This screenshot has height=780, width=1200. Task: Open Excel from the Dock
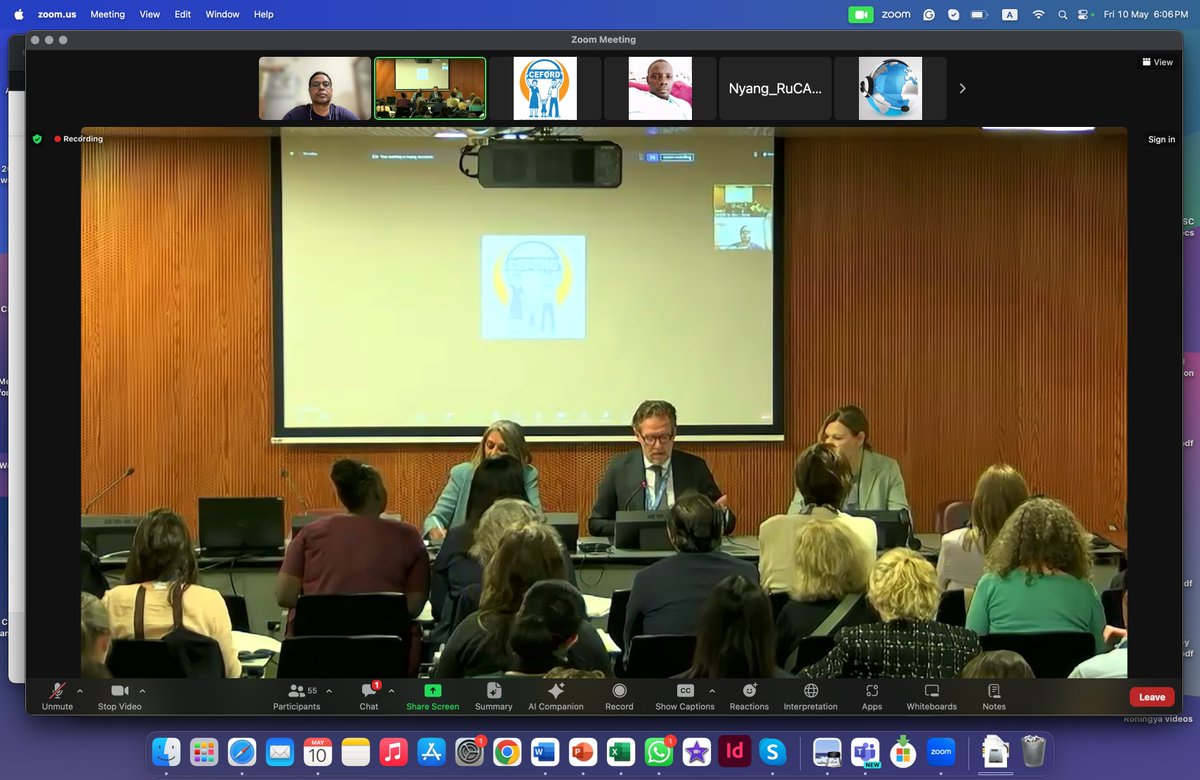[621, 752]
